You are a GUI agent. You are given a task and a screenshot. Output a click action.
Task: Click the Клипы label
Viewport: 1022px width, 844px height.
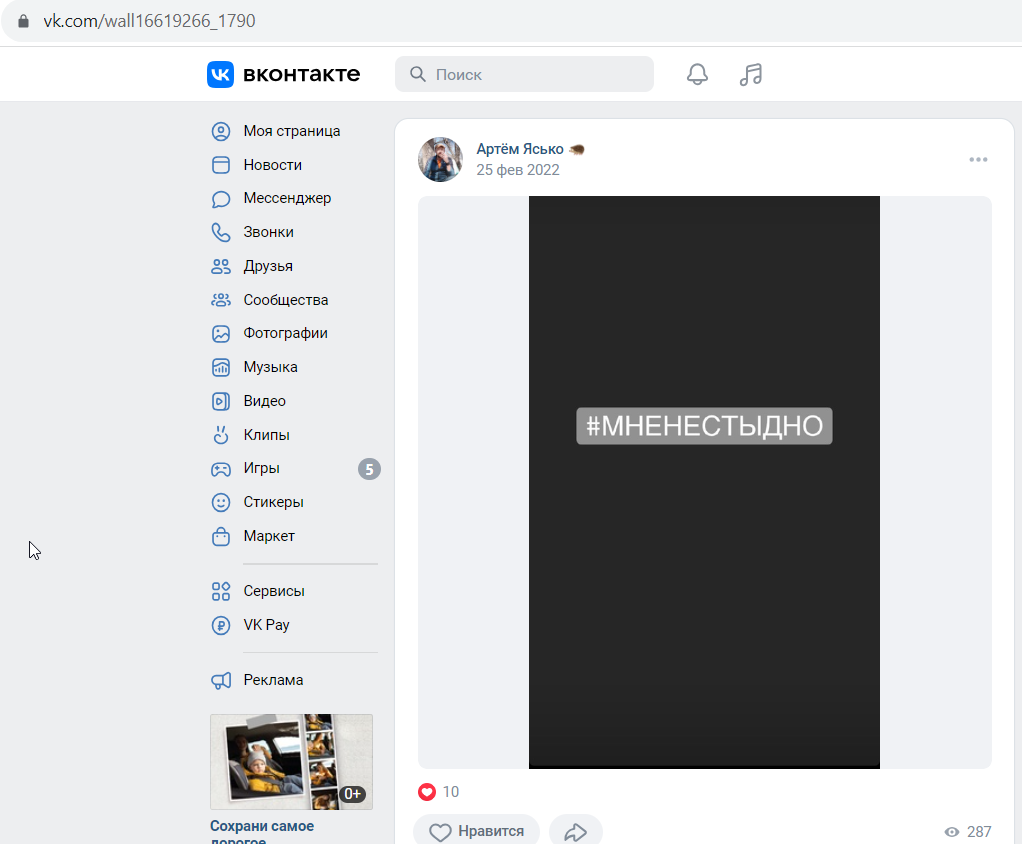267,435
